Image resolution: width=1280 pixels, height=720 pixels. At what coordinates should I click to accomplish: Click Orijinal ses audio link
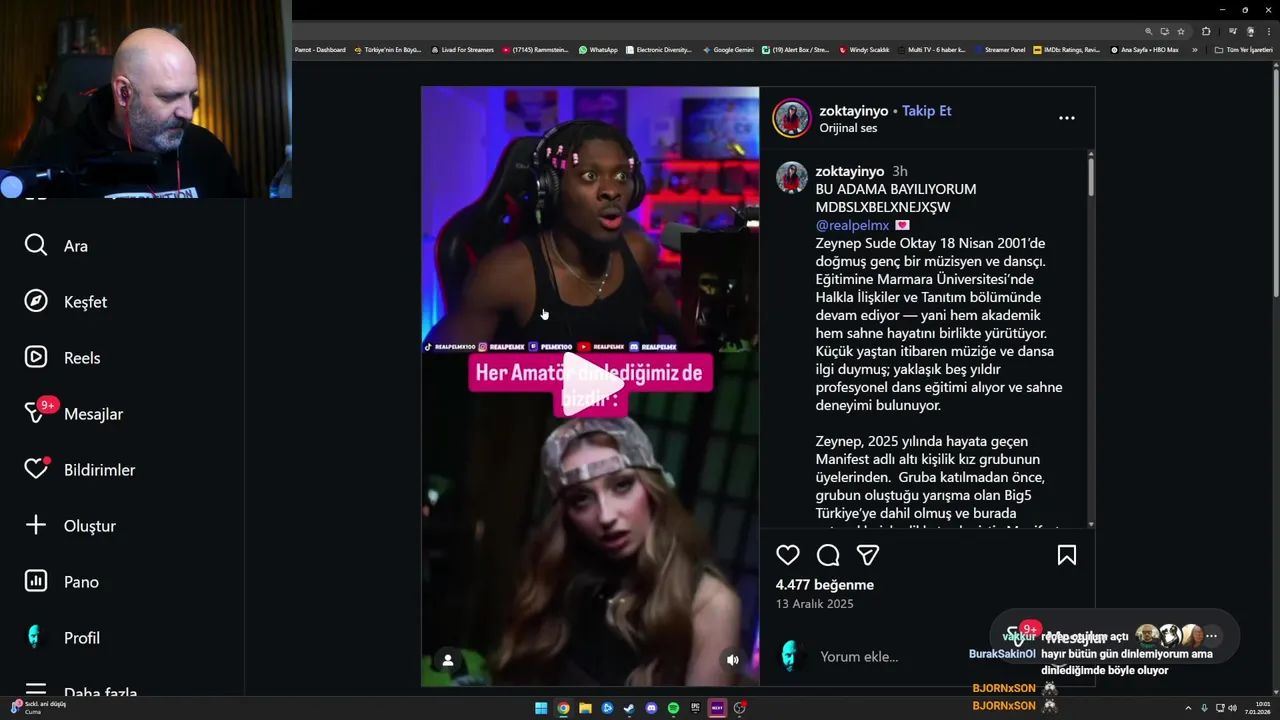click(x=848, y=128)
